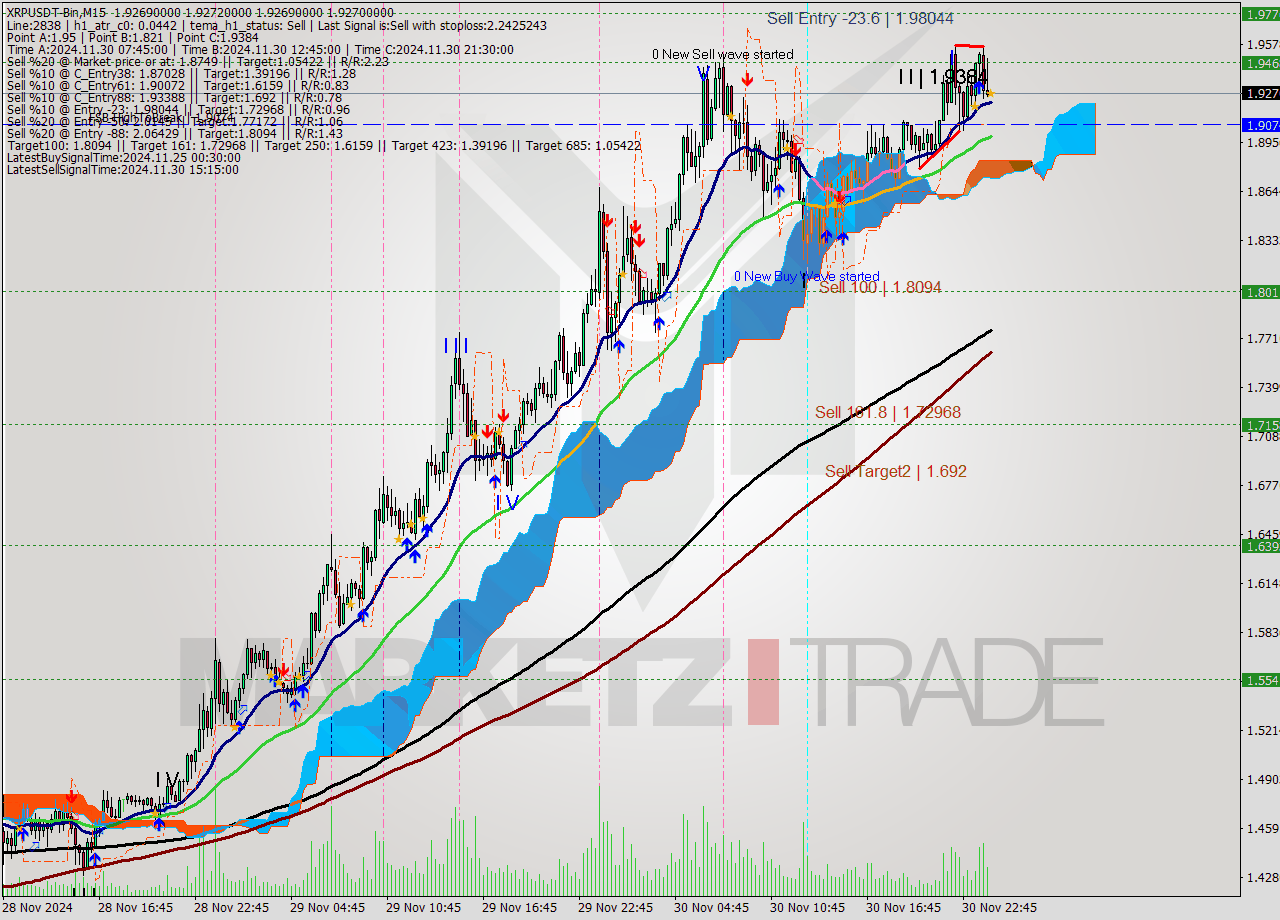1280x920 pixels.
Task: Select the LatestBuySignalTime text line
Action: click(123, 157)
